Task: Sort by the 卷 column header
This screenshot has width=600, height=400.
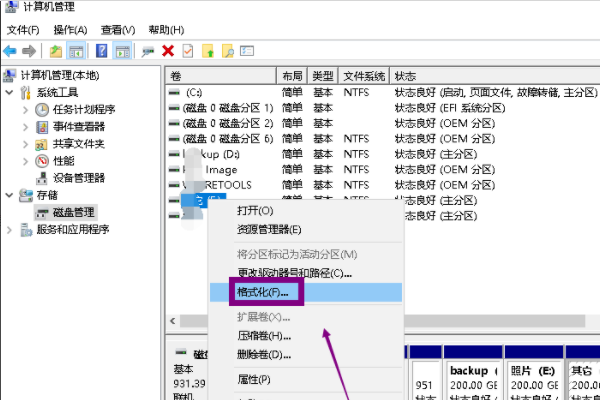Action: [x=221, y=76]
